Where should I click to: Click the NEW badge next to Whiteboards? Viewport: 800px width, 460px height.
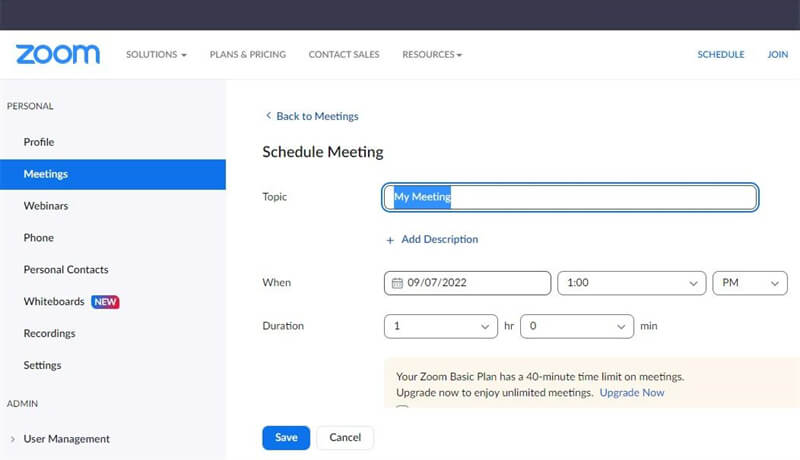point(105,301)
